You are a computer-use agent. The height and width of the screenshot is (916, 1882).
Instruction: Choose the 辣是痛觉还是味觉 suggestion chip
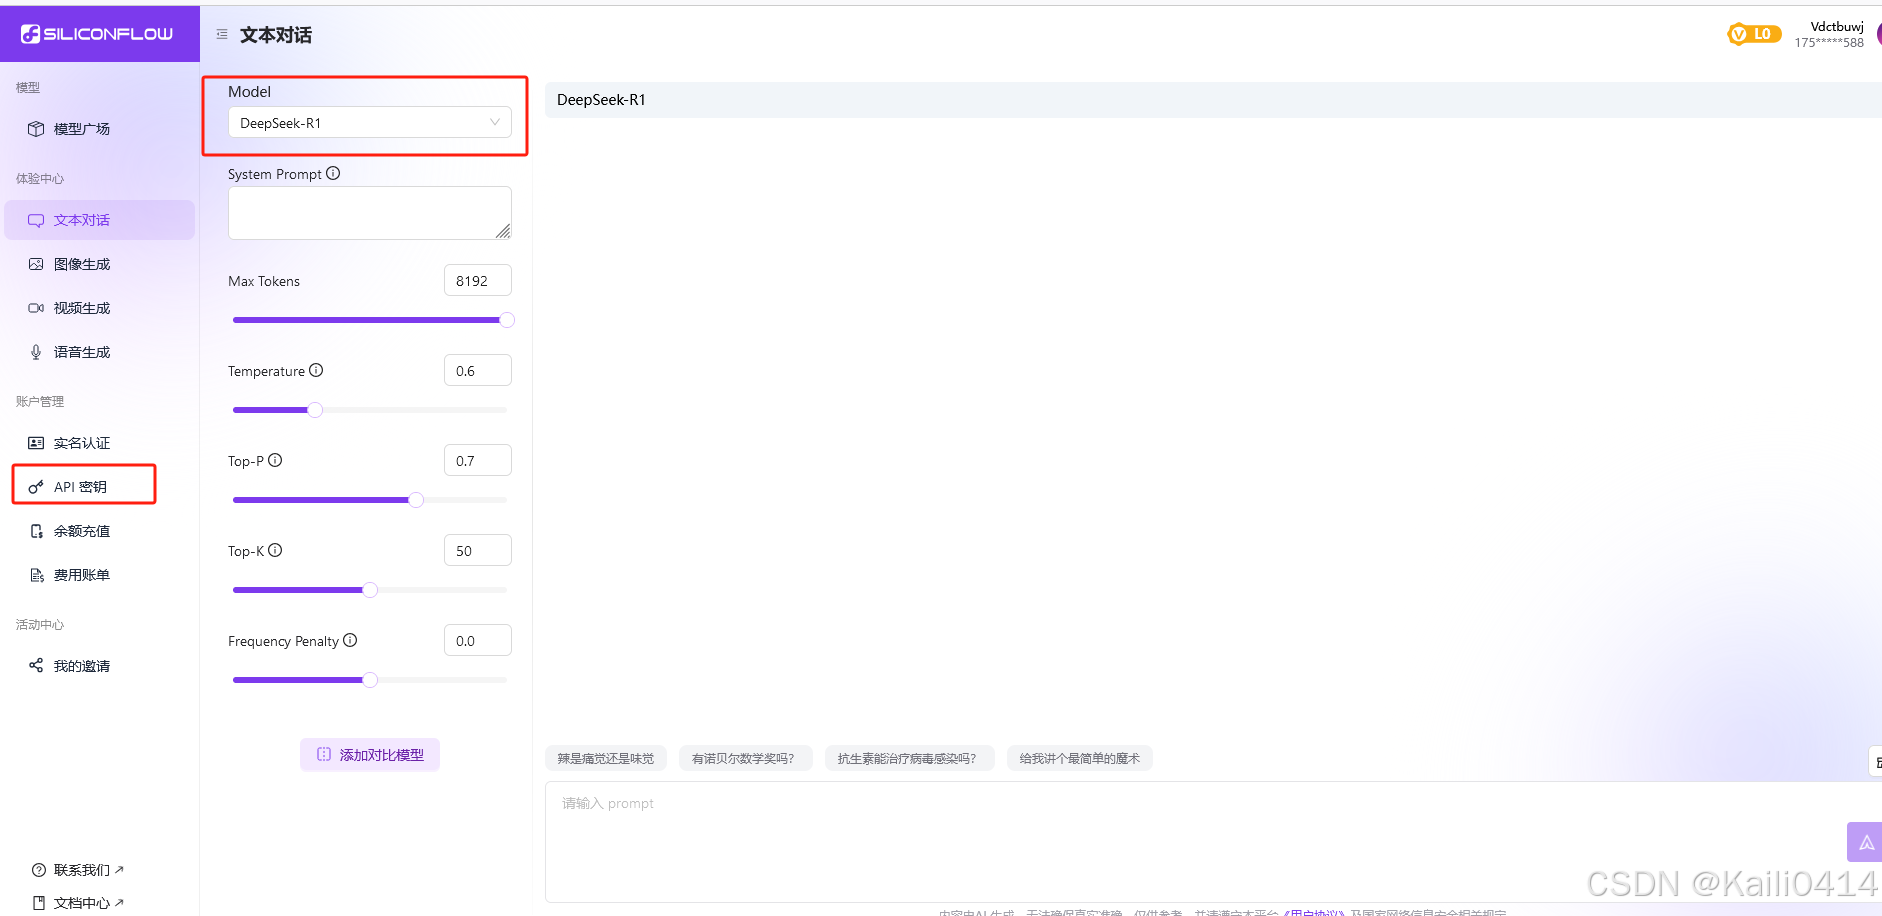pos(606,759)
